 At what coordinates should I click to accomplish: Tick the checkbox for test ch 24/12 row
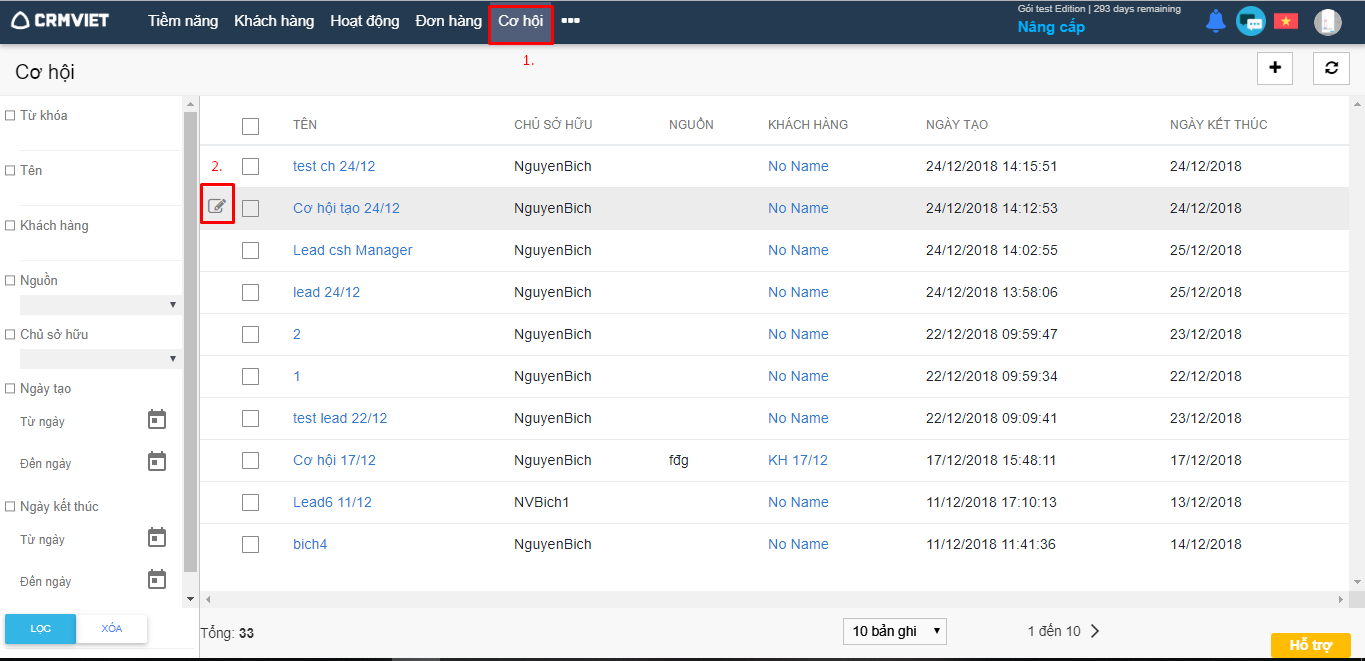coord(250,166)
